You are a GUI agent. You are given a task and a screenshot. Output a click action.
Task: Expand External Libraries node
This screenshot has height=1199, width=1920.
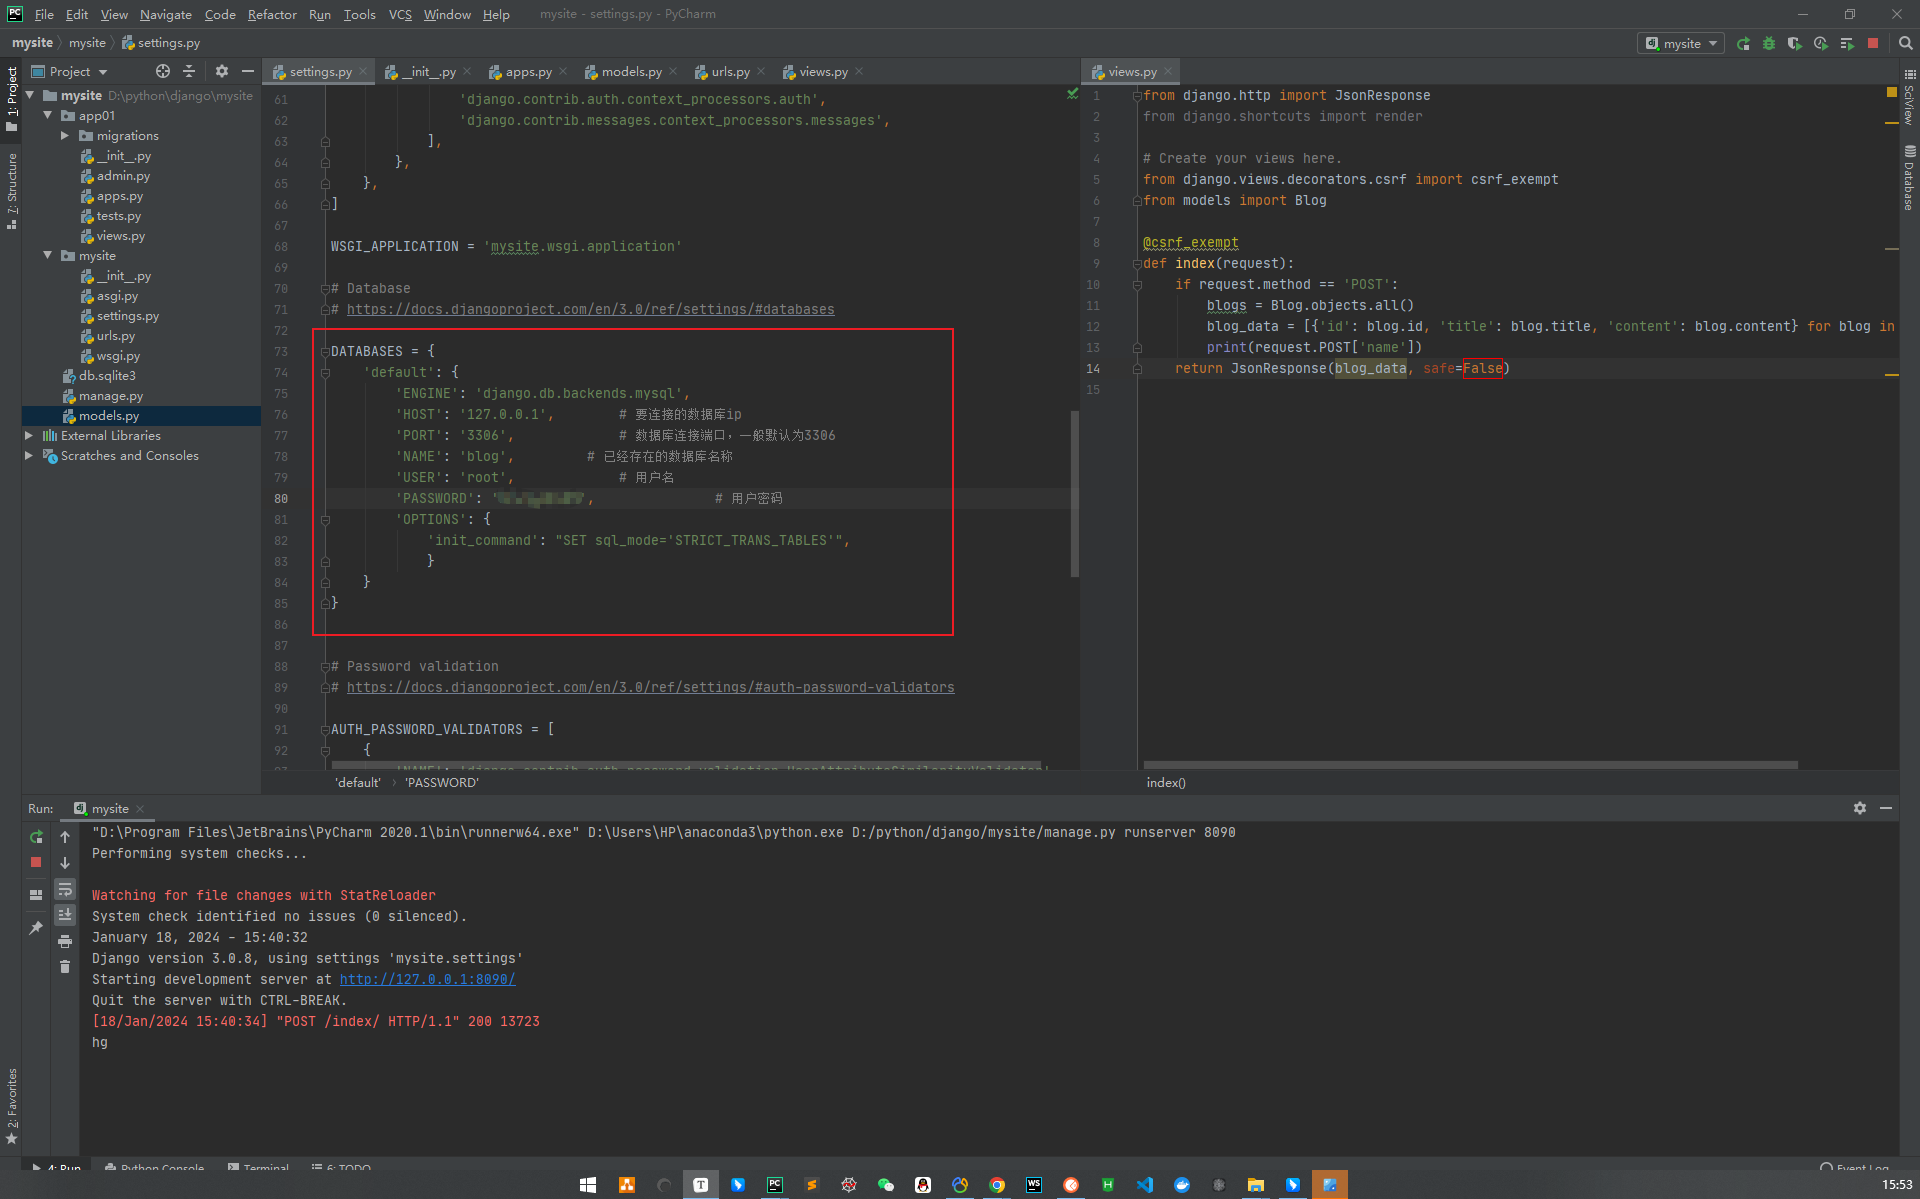pos(29,436)
